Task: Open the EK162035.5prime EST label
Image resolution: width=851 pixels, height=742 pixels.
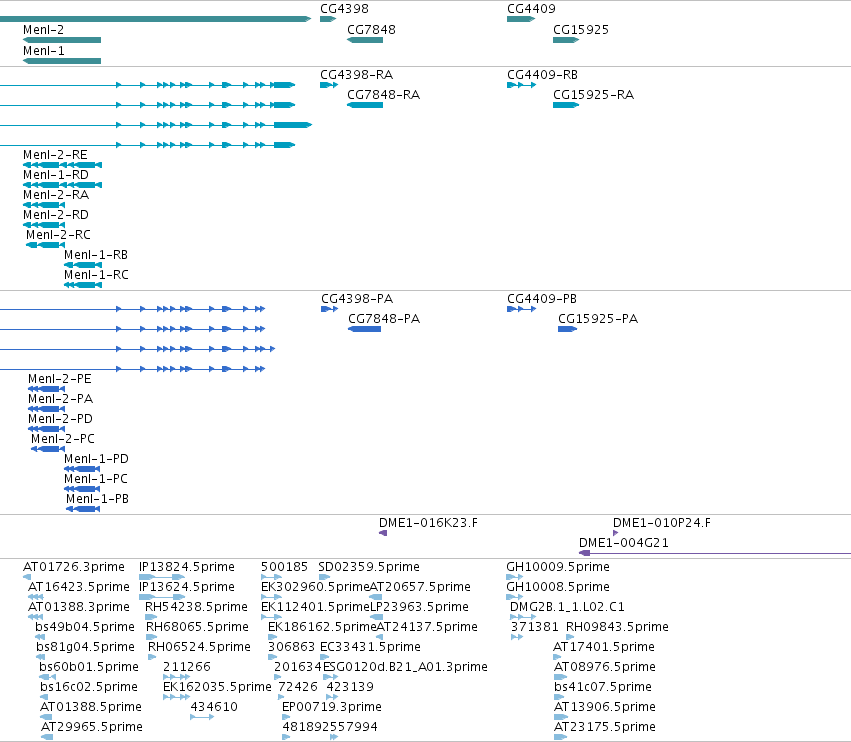Action: click(217, 687)
